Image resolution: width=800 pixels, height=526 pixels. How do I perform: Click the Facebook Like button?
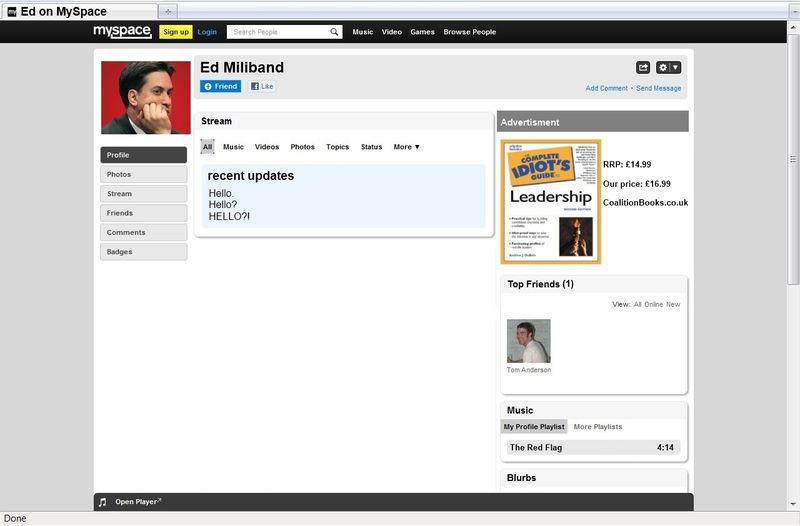pyautogui.click(x=262, y=86)
